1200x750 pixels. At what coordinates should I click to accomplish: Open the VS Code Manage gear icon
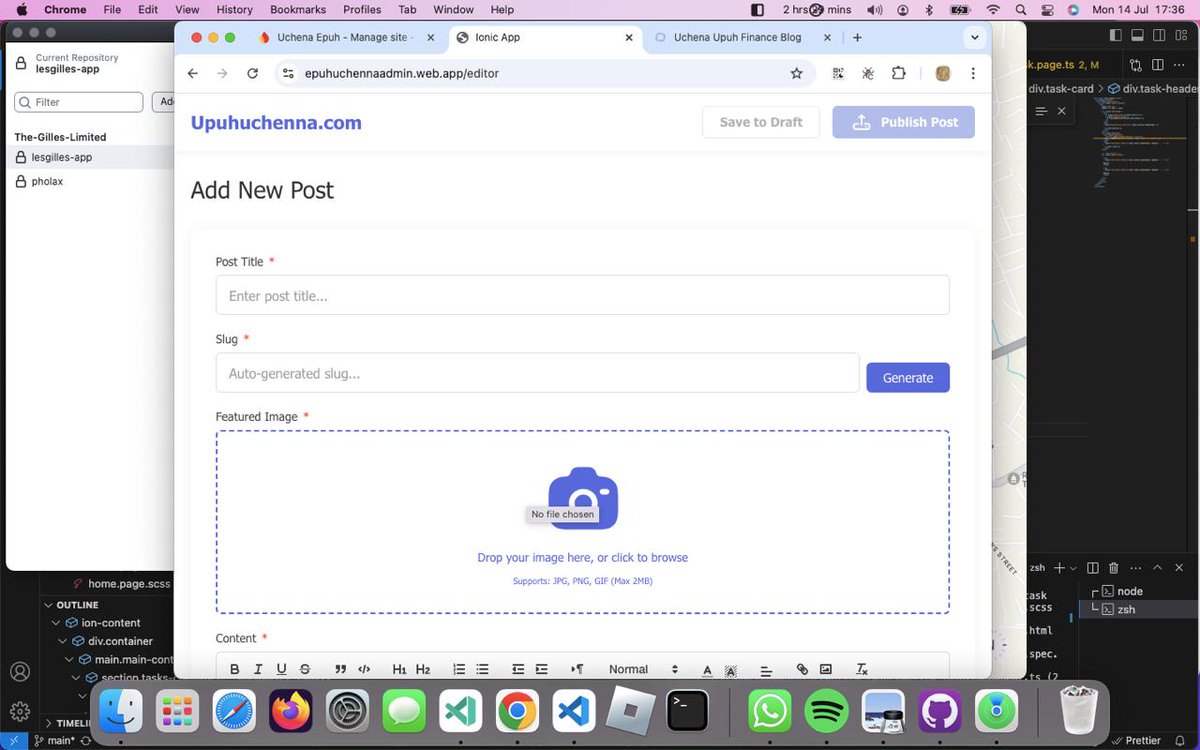pyautogui.click(x=20, y=712)
